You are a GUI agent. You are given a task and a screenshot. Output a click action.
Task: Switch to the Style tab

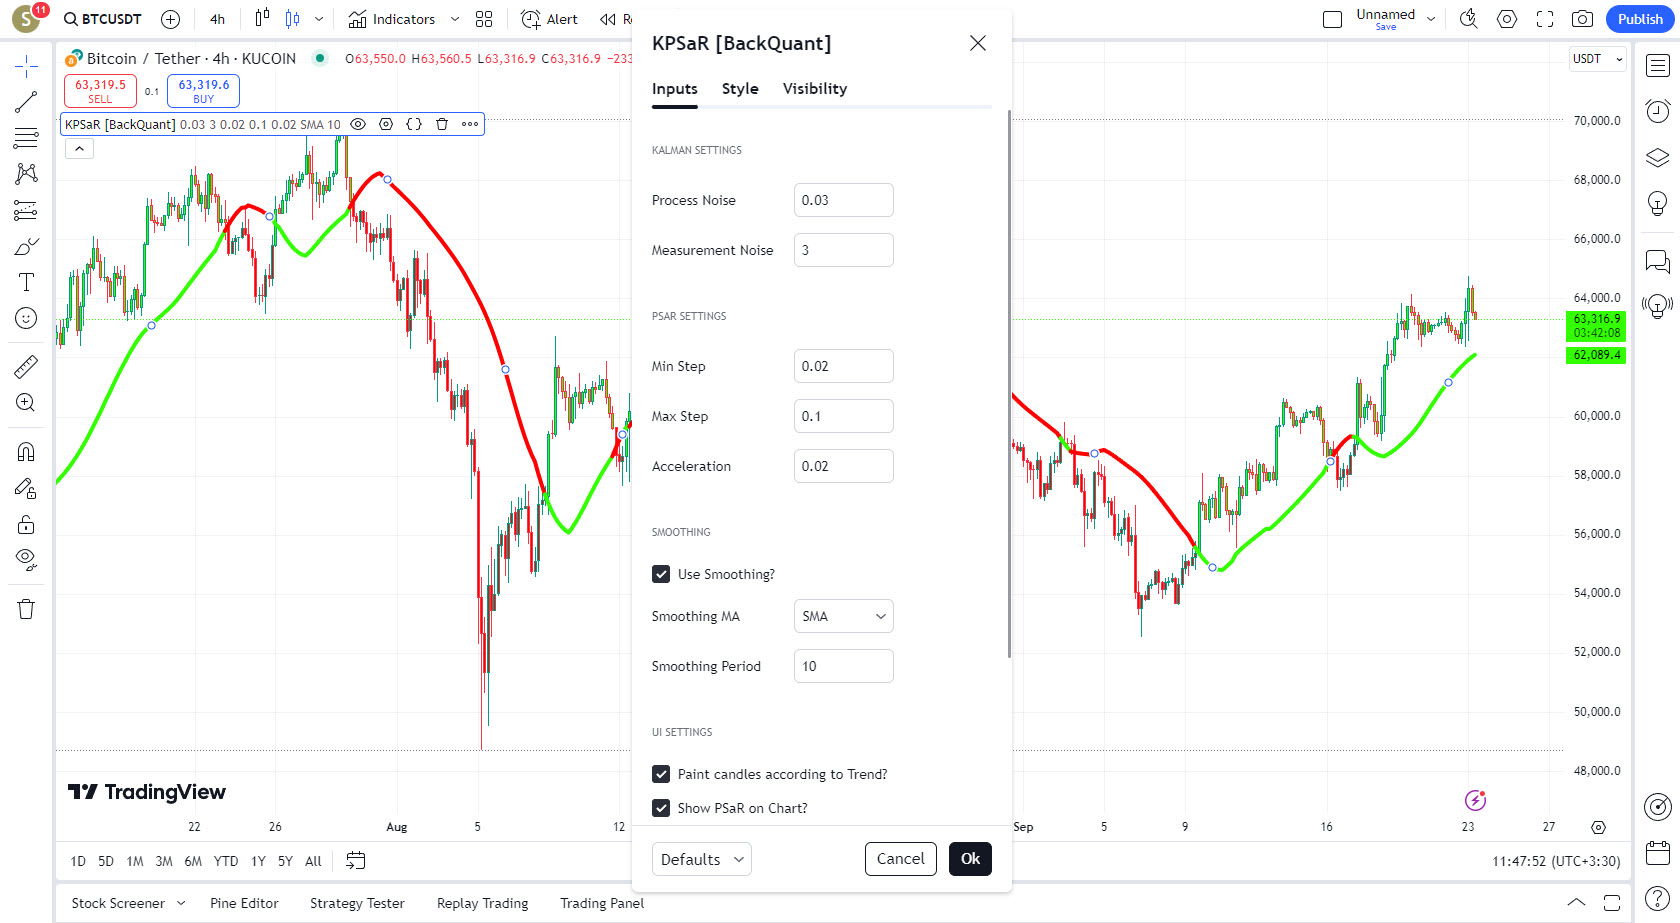740,89
